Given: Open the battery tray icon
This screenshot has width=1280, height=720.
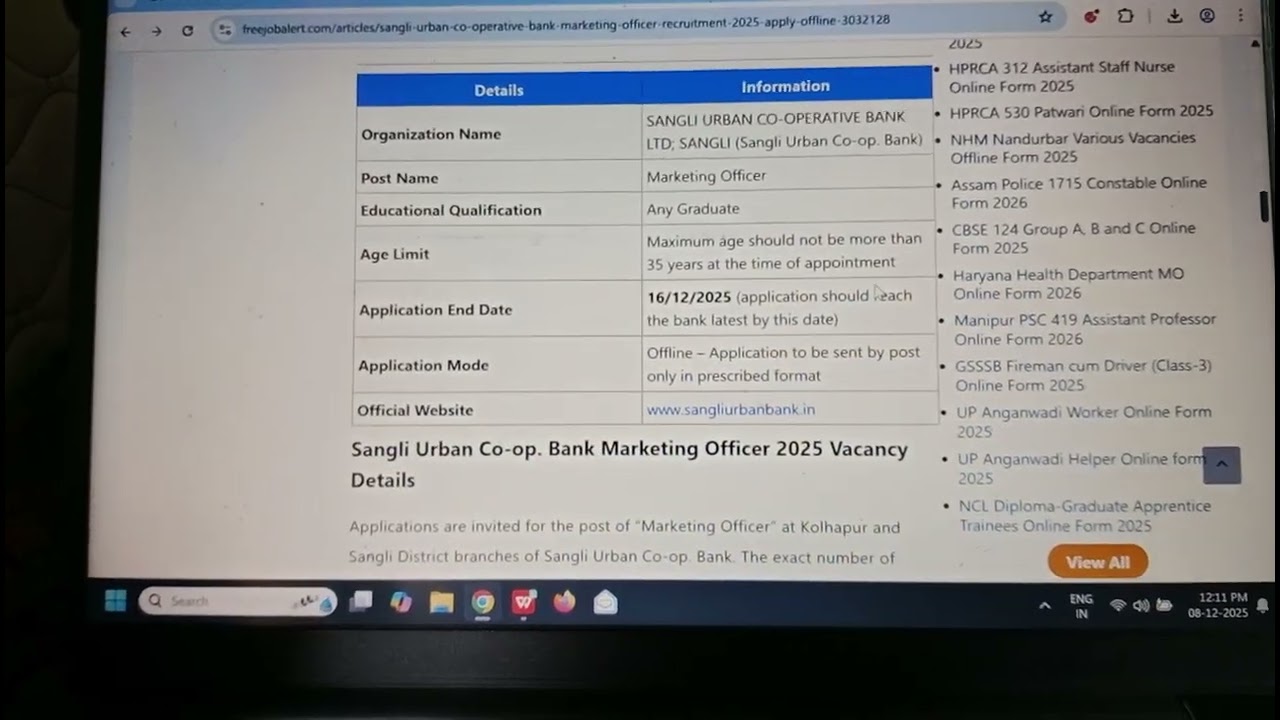Looking at the screenshot, I should point(1164,605).
